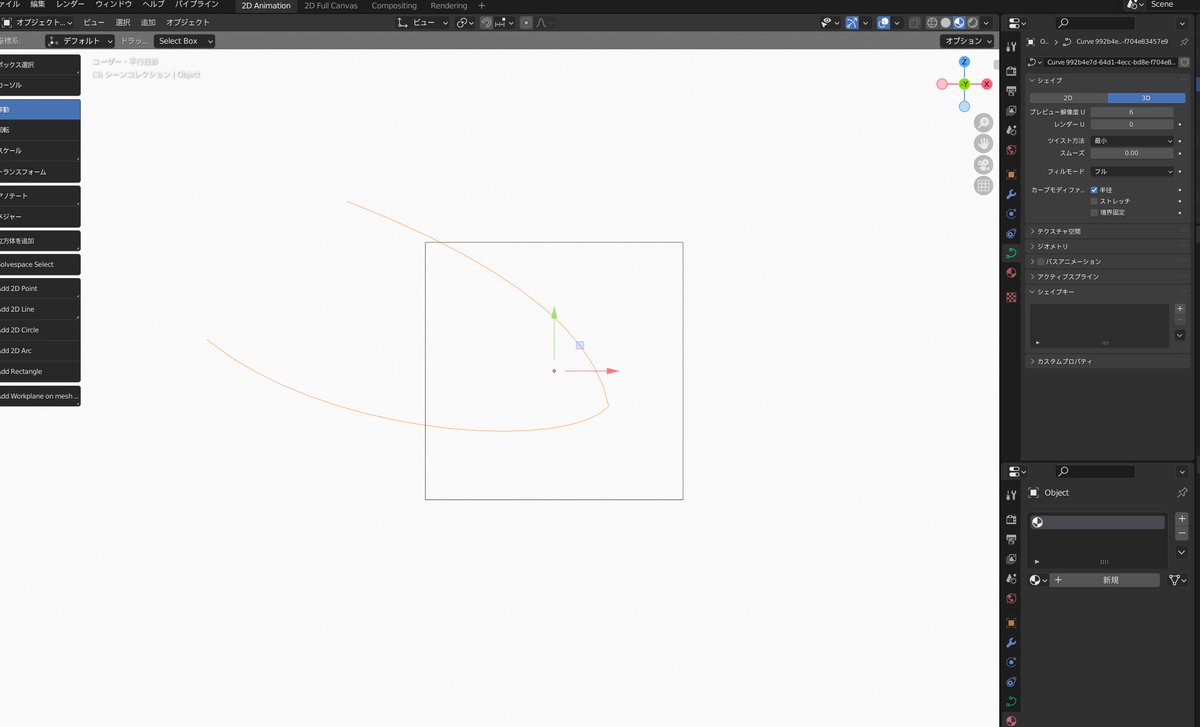Viewport: 1200px width, 727px height.
Task: Click the magnet icon to enable snapping
Action: click(x=486, y=22)
